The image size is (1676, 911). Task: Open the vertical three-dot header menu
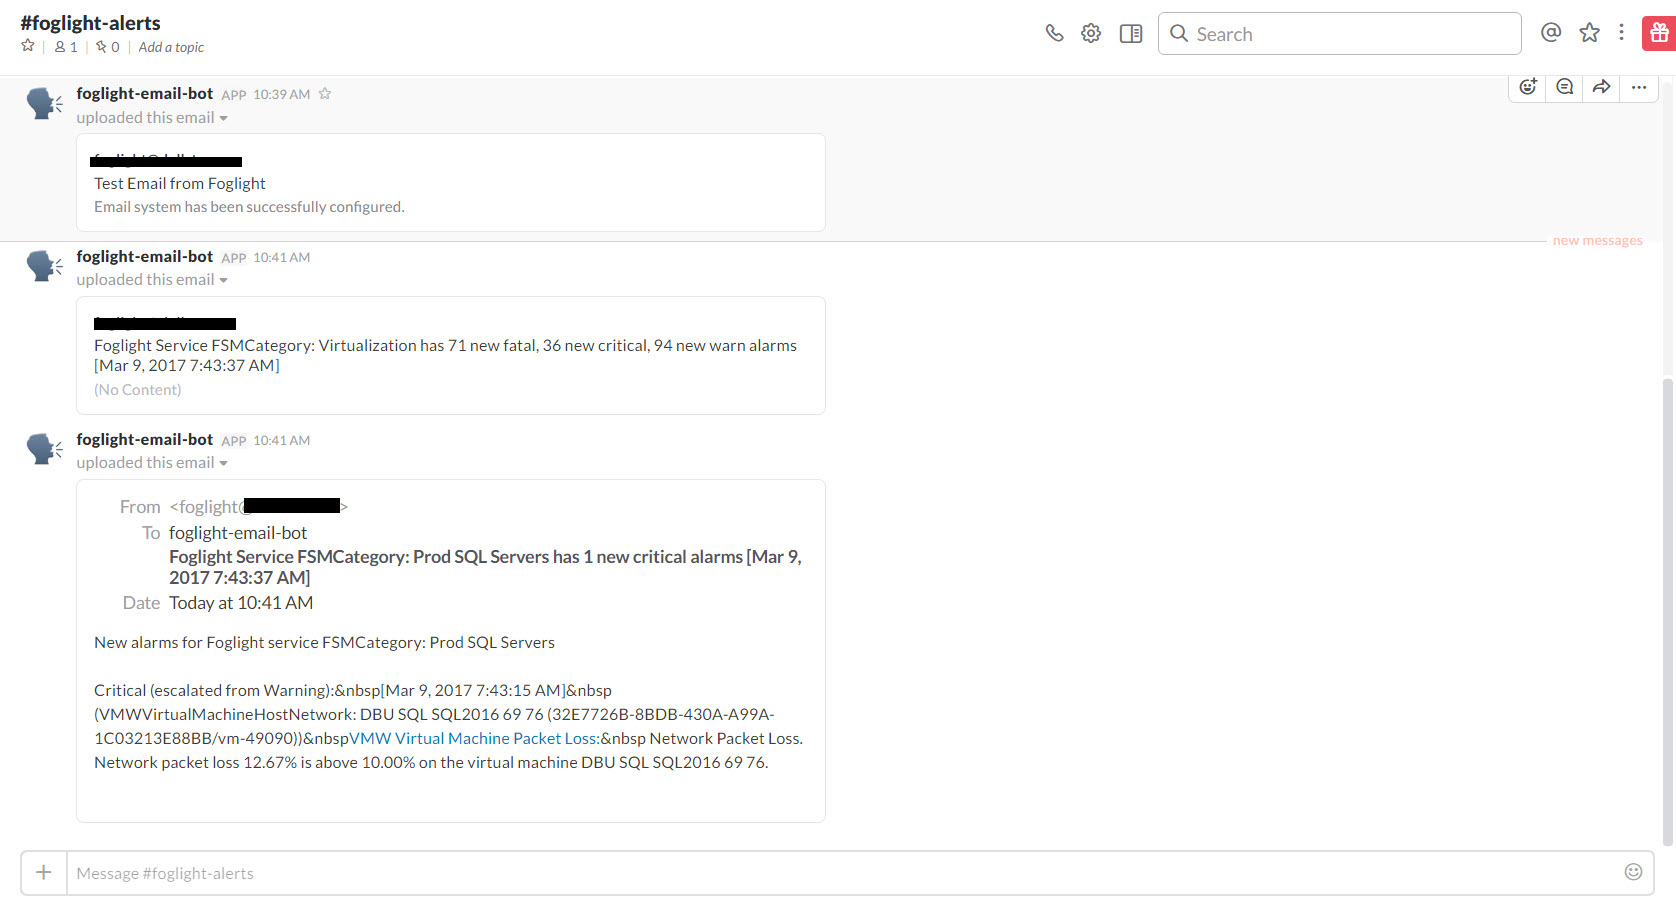[1621, 33]
